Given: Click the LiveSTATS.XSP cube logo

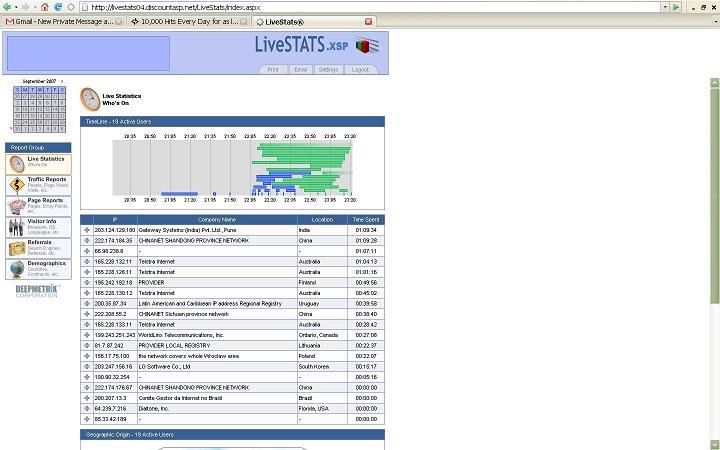Looking at the screenshot, I should tap(367, 45).
